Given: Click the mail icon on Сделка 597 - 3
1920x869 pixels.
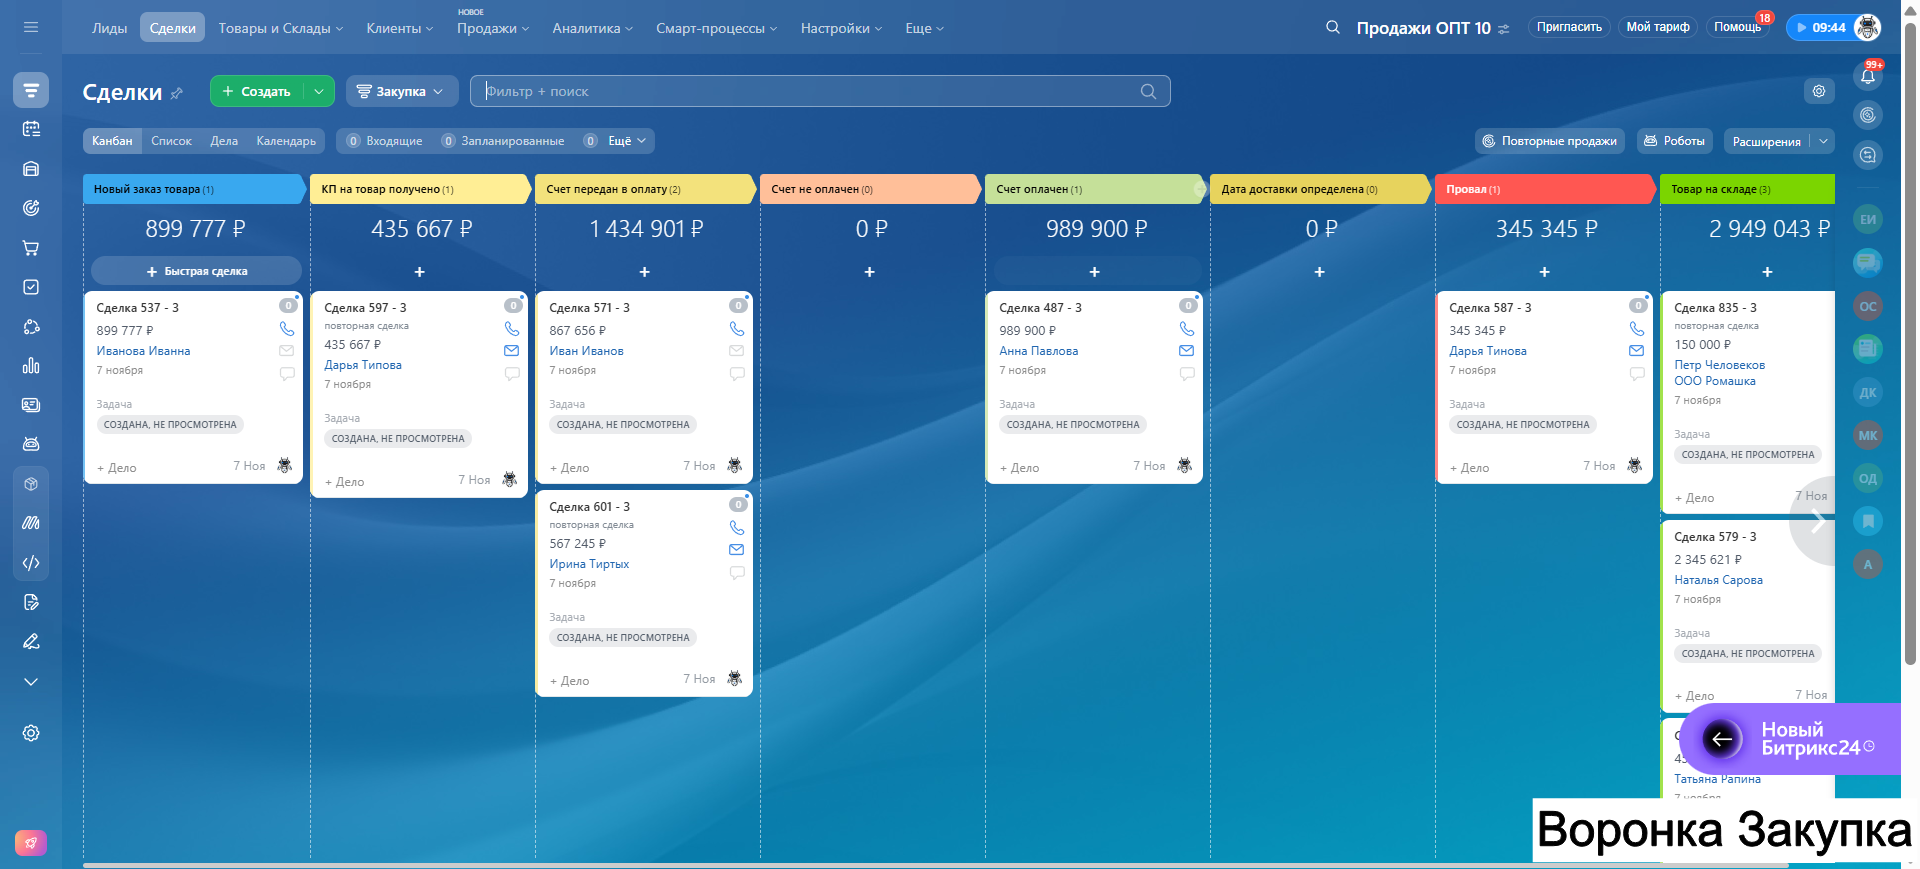Looking at the screenshot, I should (512, 351).
